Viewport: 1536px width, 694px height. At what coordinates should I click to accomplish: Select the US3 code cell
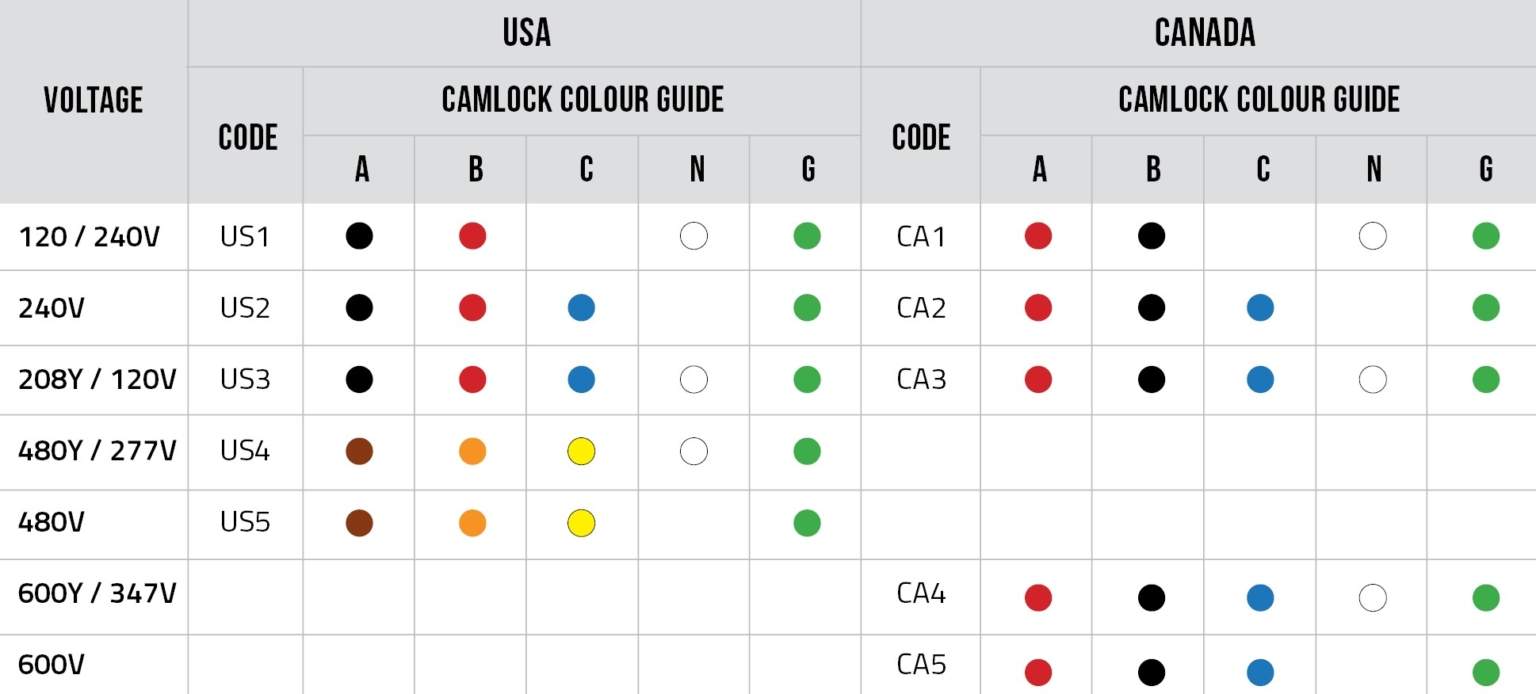tap(245, 380)
